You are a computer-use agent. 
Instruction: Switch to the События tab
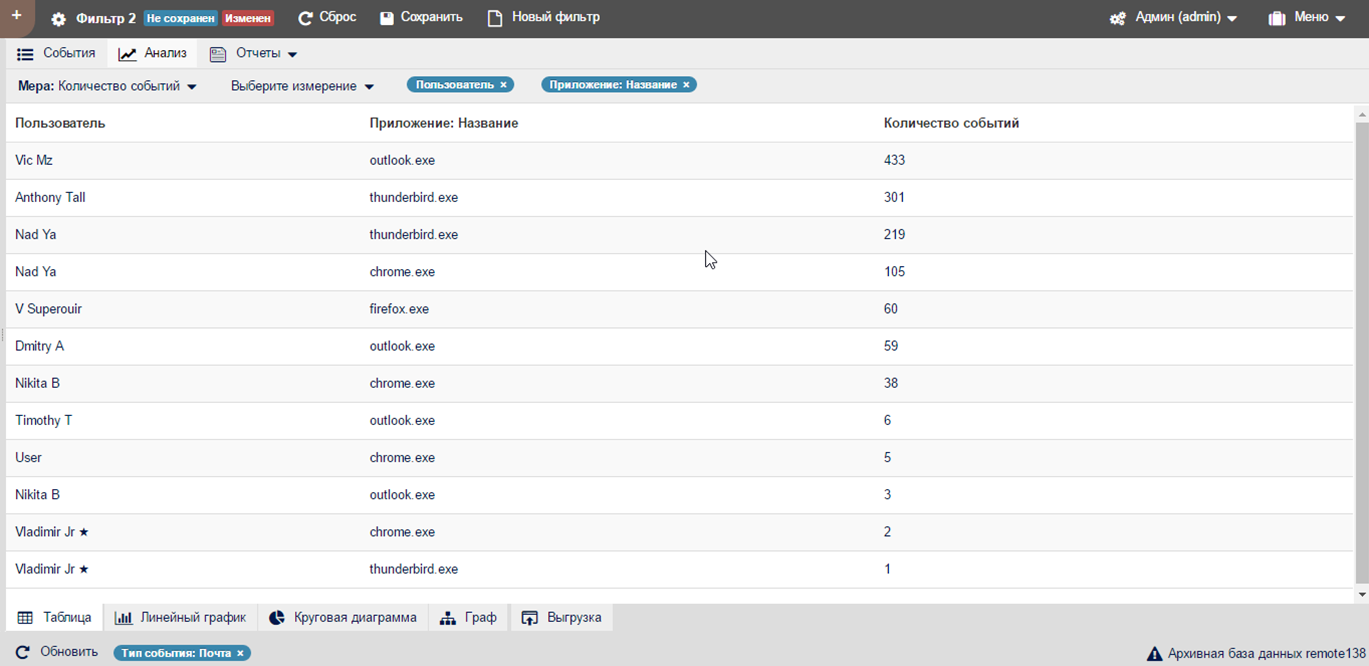click(57, 54)
